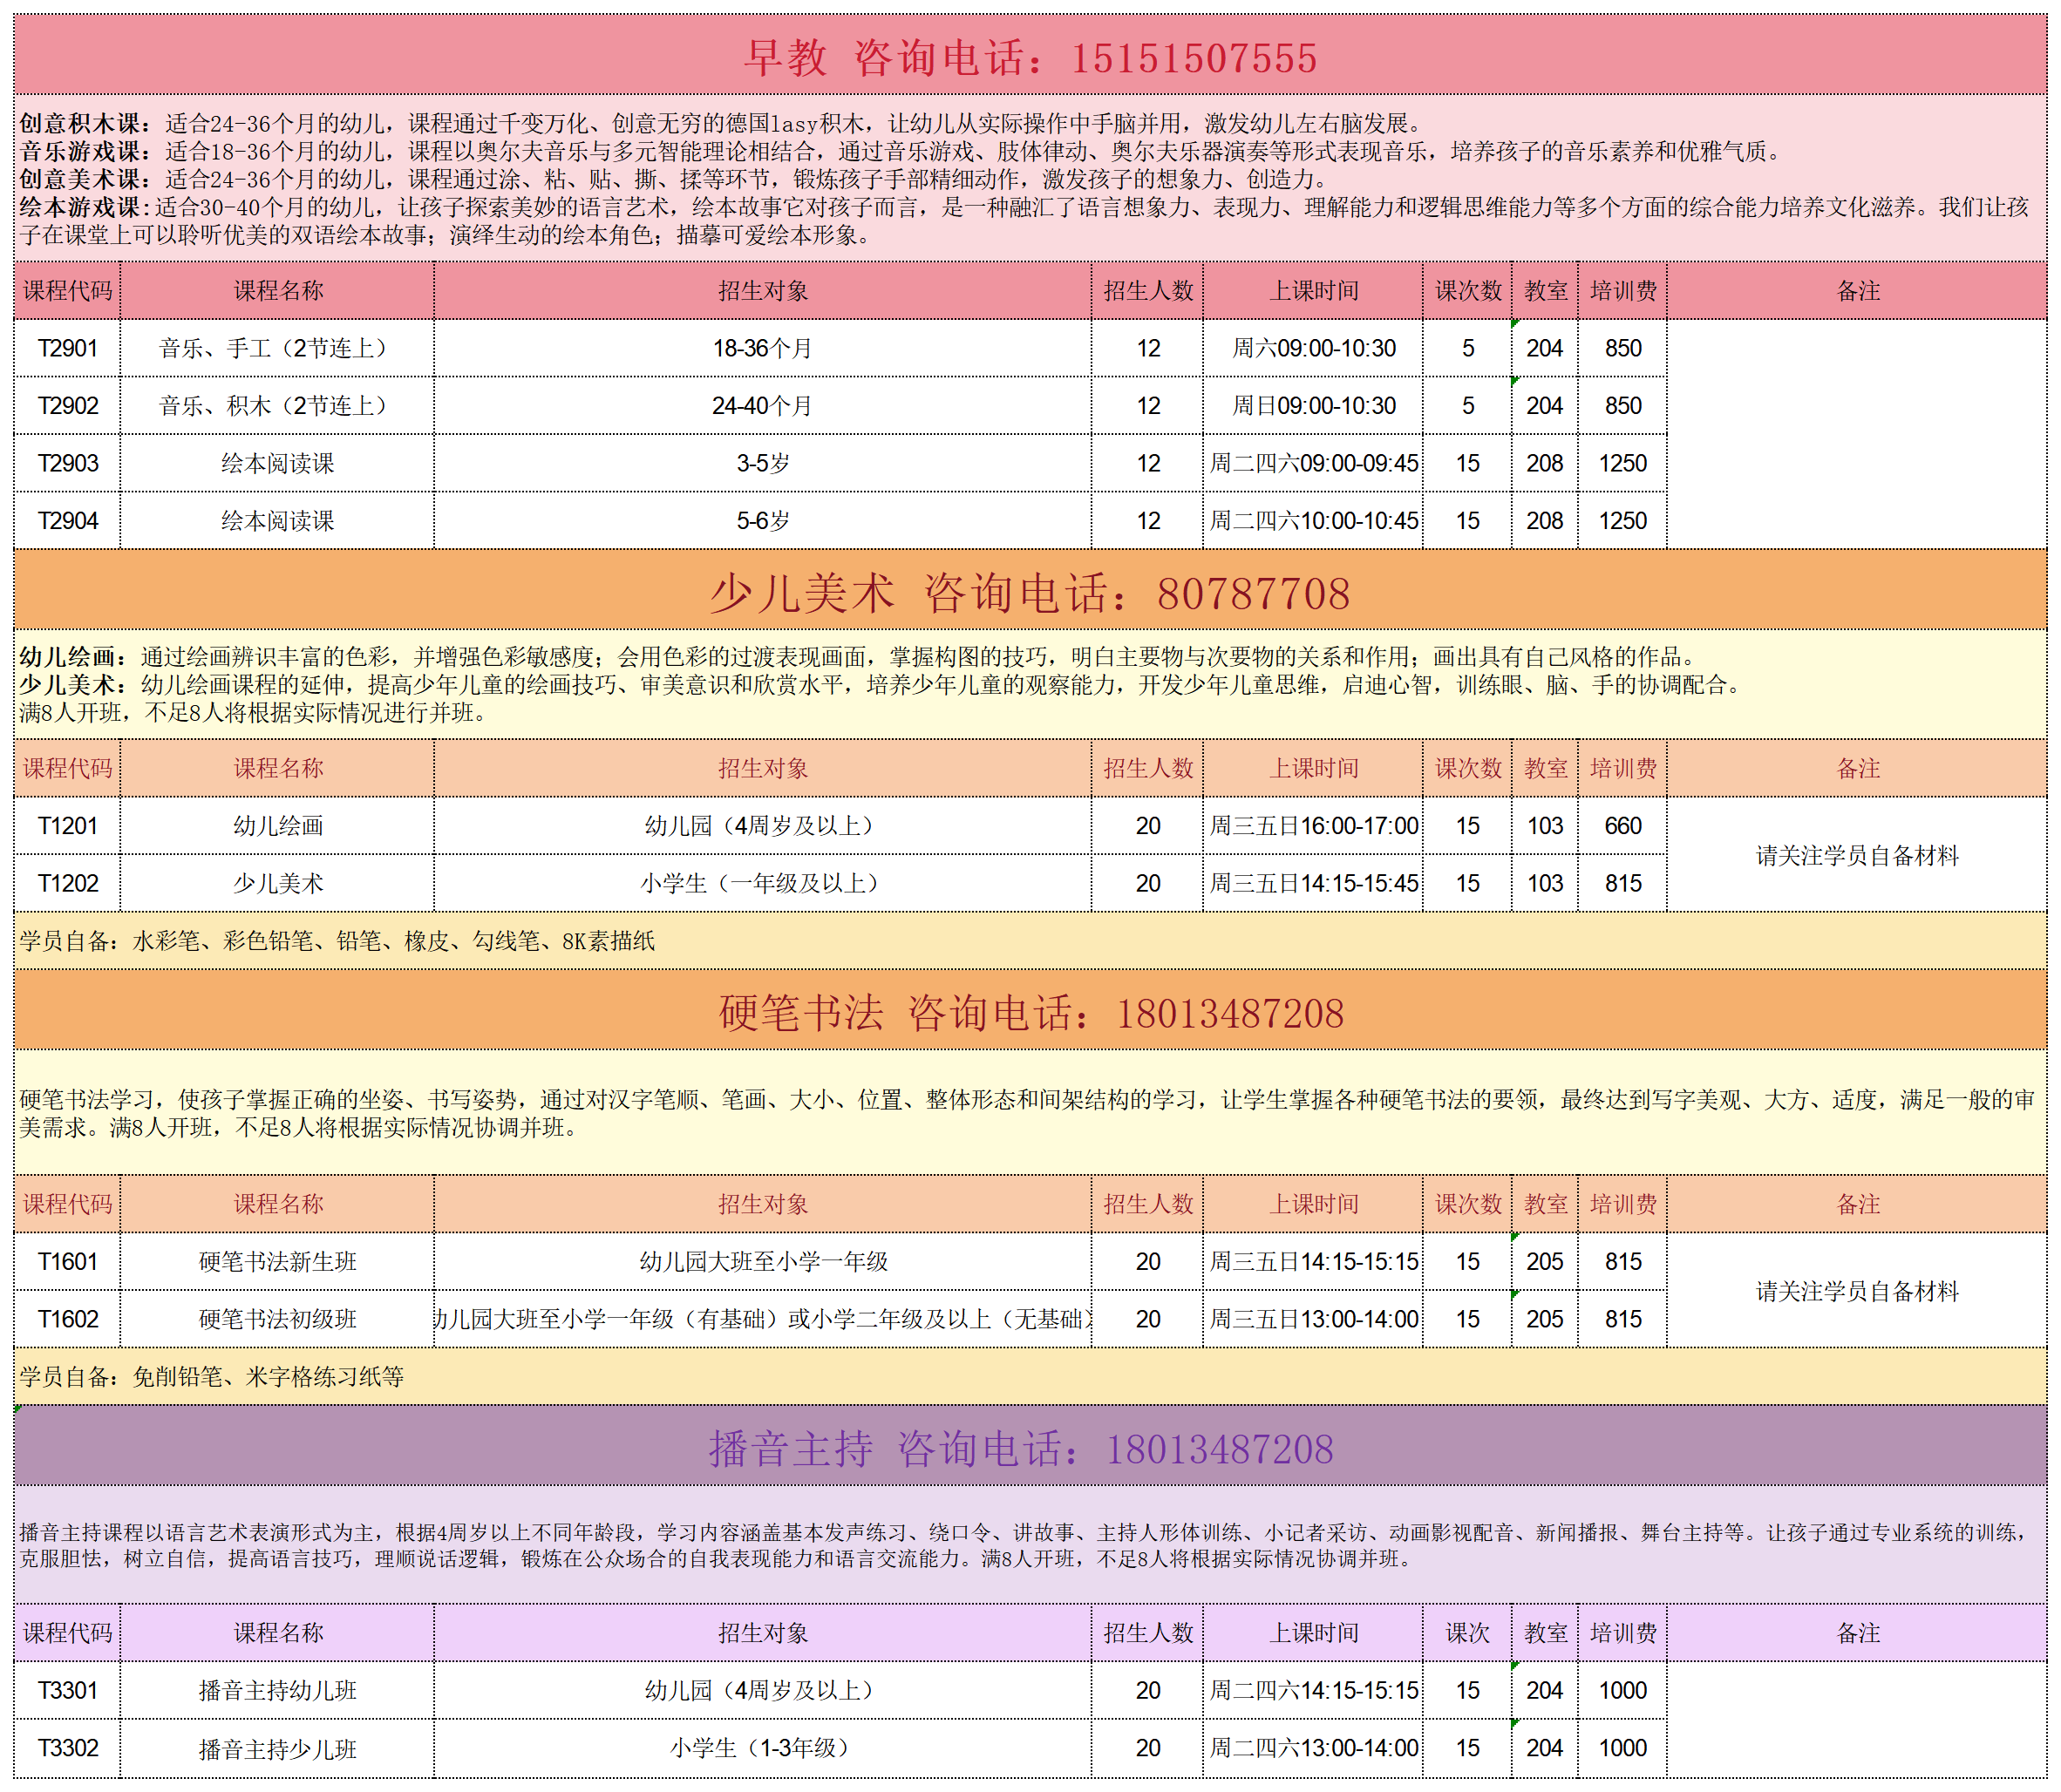Select course code cell T2902
2061x1792 pixels.
(x=68, y=406)
